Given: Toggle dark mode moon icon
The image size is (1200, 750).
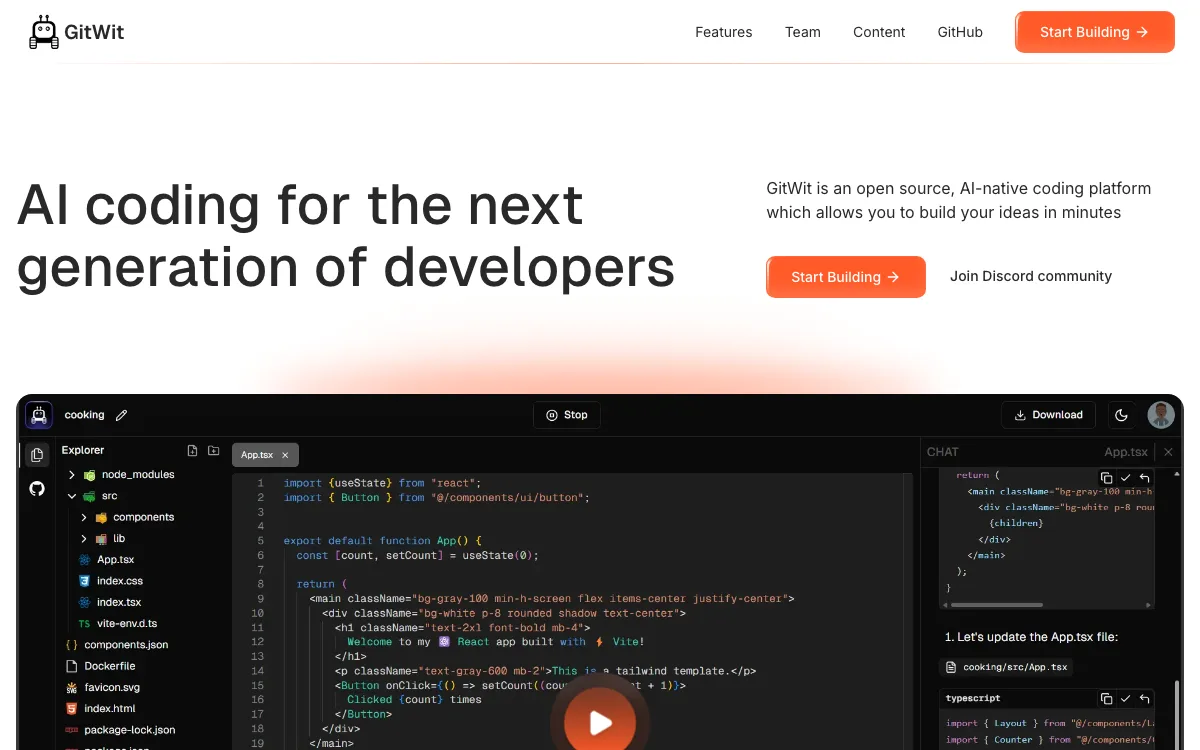Looking at the screenshot, I should point(1122,415).
